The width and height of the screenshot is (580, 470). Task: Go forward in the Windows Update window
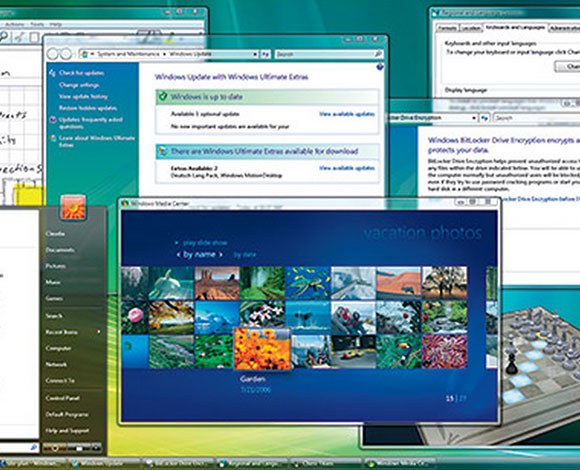(65, 54)
